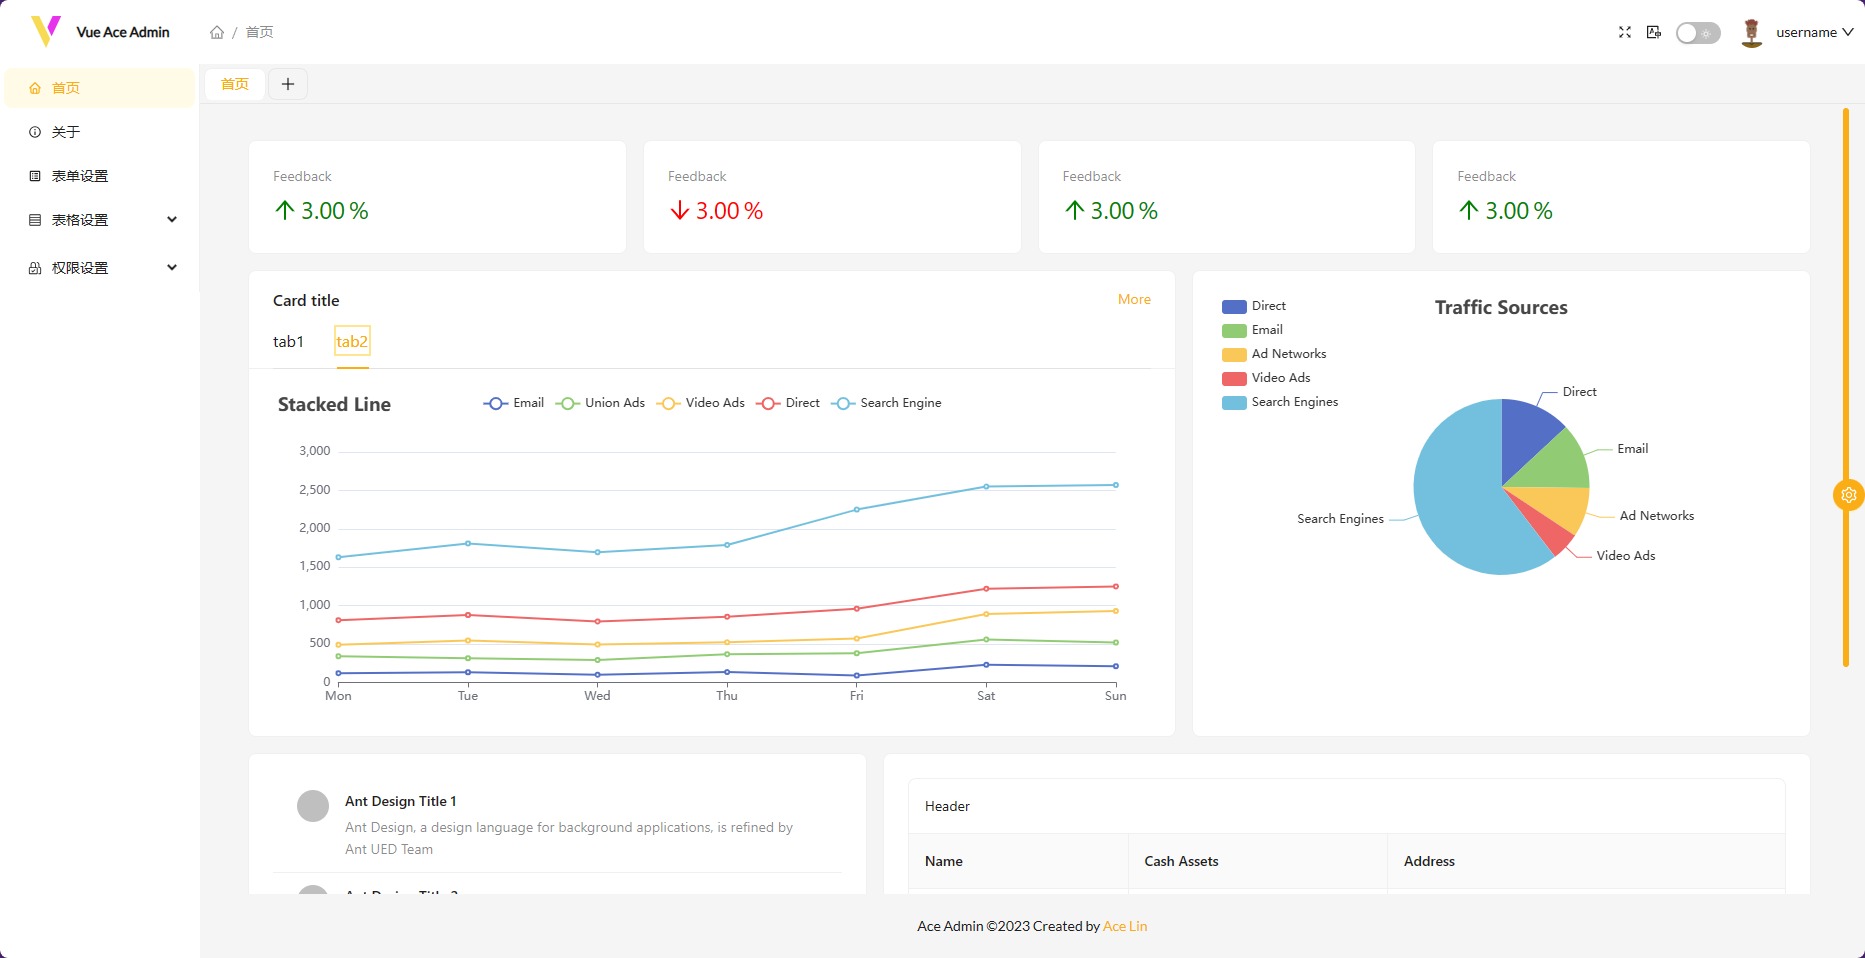Toggle Direct series in line legend
1865x958 pixels.
pyautogui.click(x=788, y=403)
